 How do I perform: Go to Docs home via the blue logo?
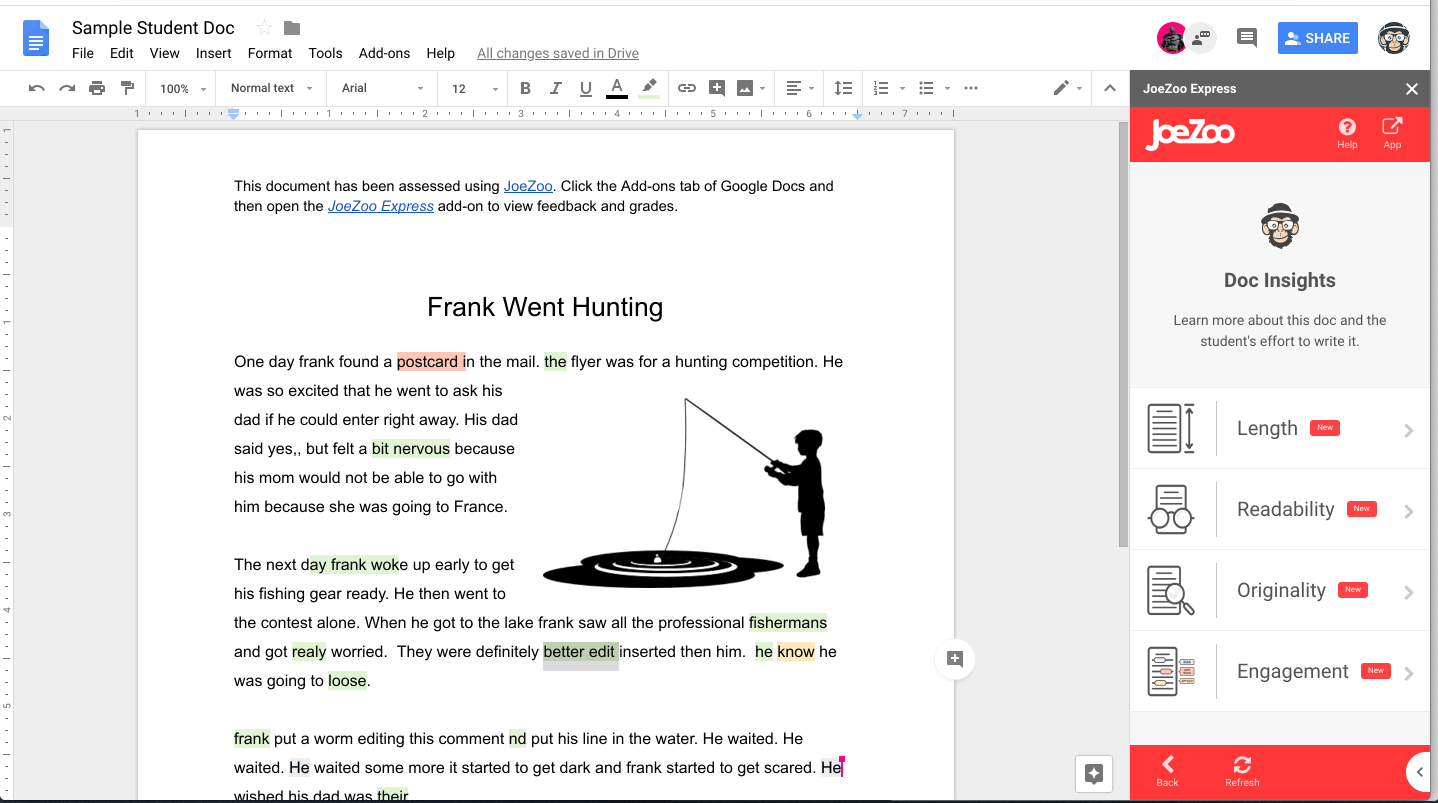(36, 39)
